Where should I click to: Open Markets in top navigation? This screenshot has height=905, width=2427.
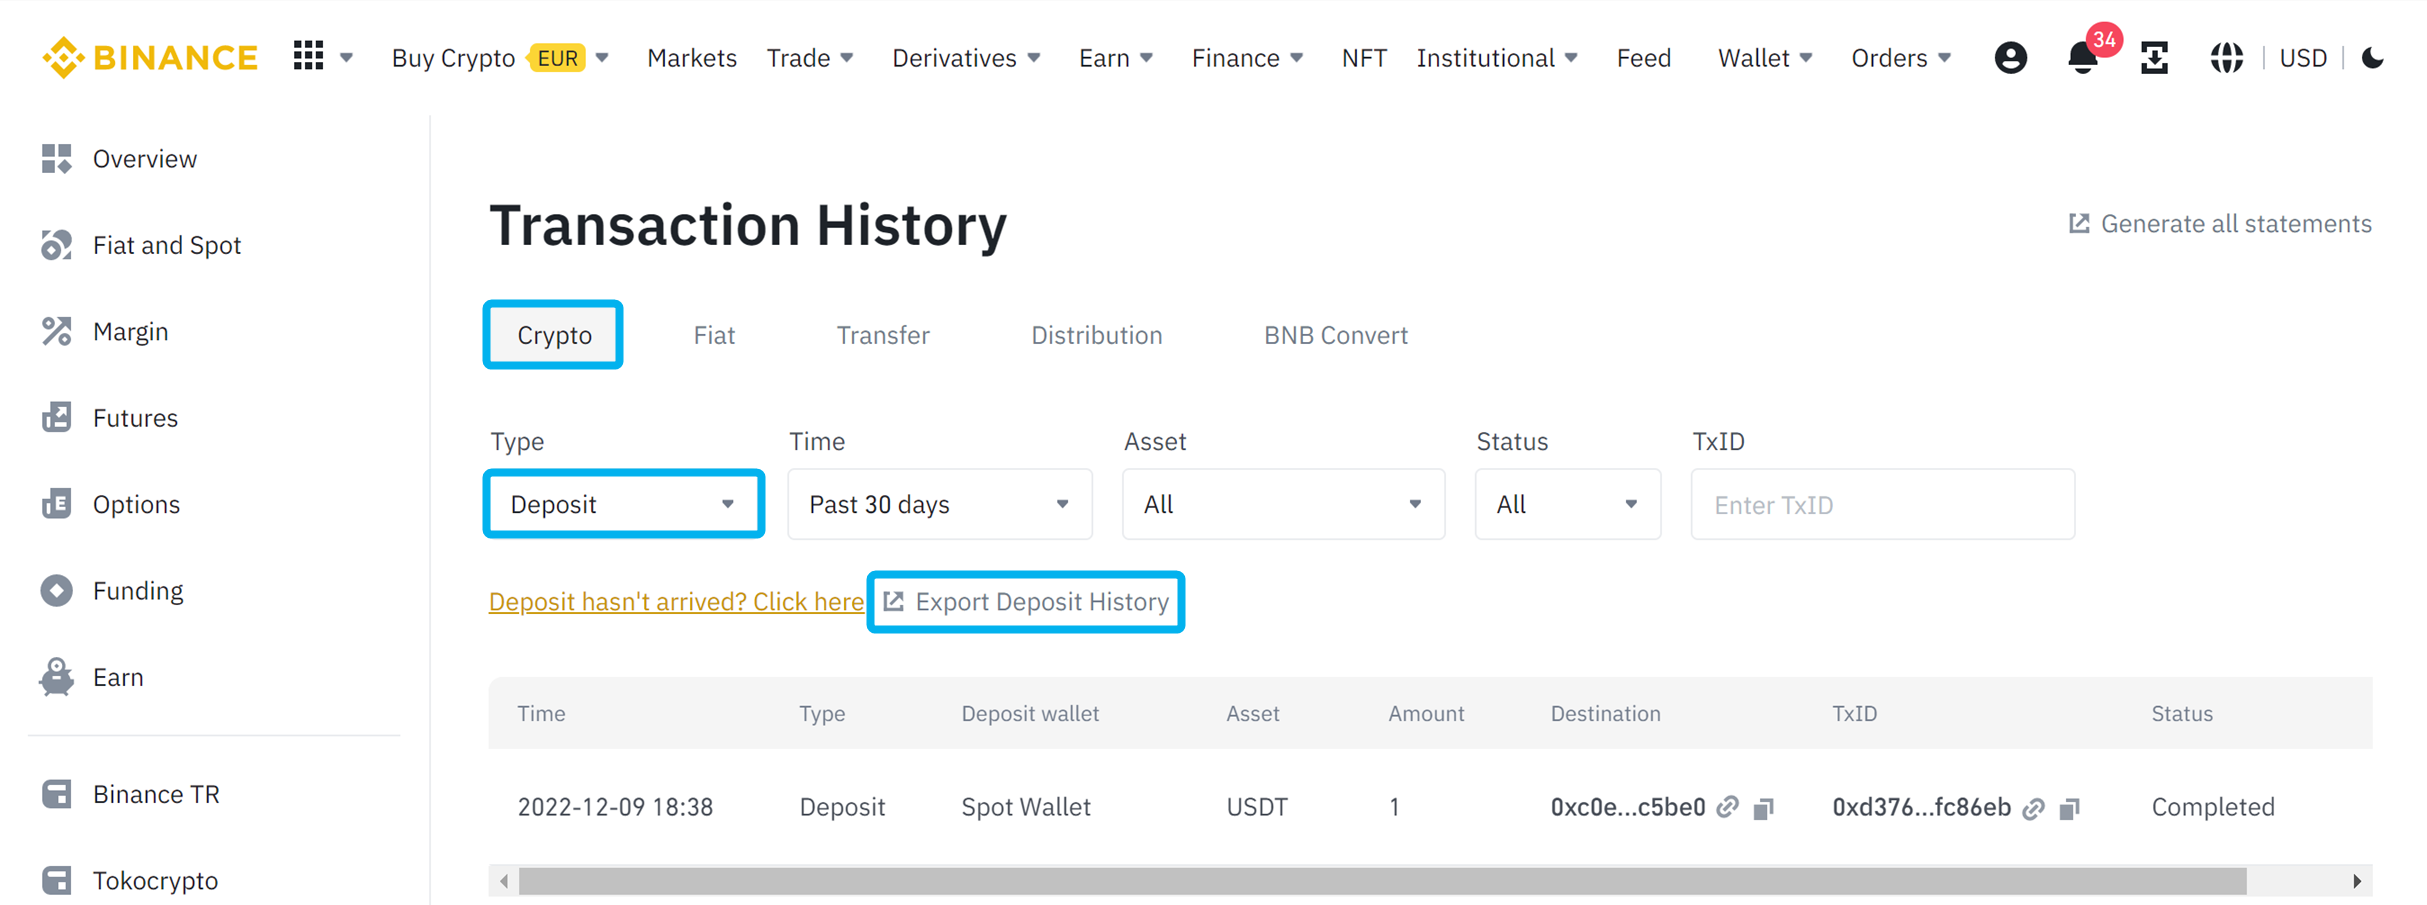pyautogui.click(x=692, y=58)
